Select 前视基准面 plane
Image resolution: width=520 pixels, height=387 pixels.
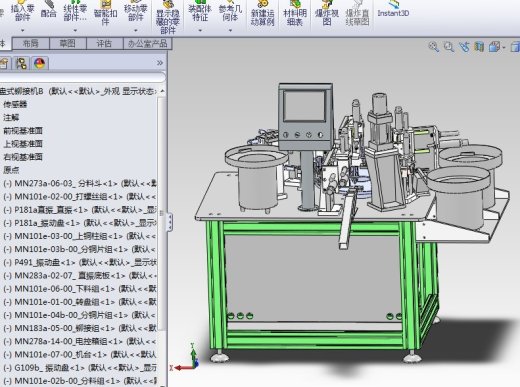[x=23, y=131]
